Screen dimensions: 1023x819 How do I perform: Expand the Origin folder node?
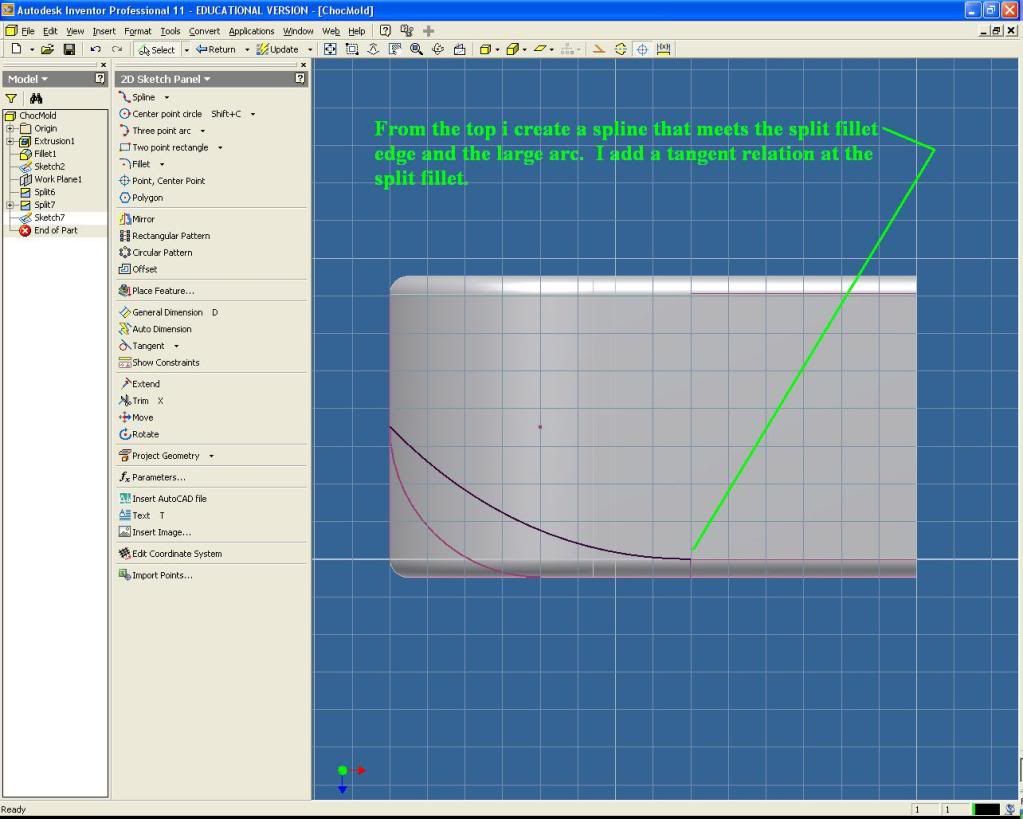[x=10, y=129]
